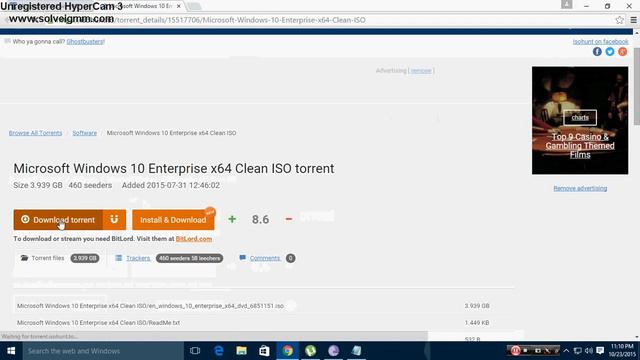
Task: Bookmark page with star icon
Action: [619, 20]
